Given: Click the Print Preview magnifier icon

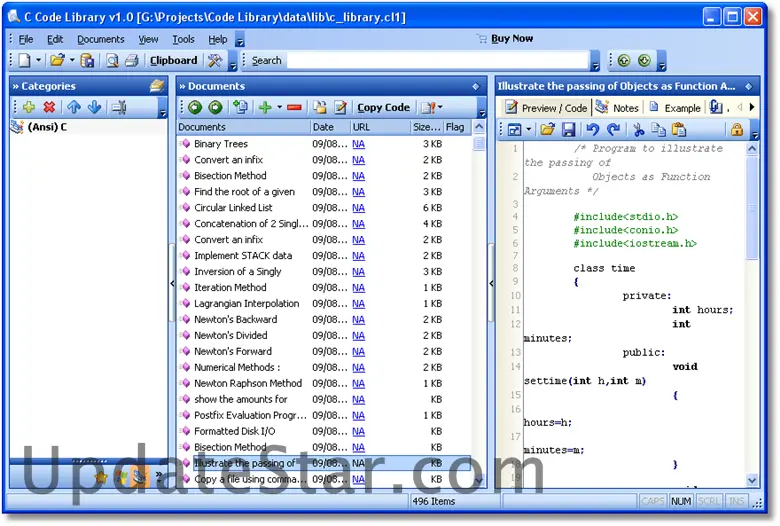Looking at the screenshot, I should tap(112, 60).
